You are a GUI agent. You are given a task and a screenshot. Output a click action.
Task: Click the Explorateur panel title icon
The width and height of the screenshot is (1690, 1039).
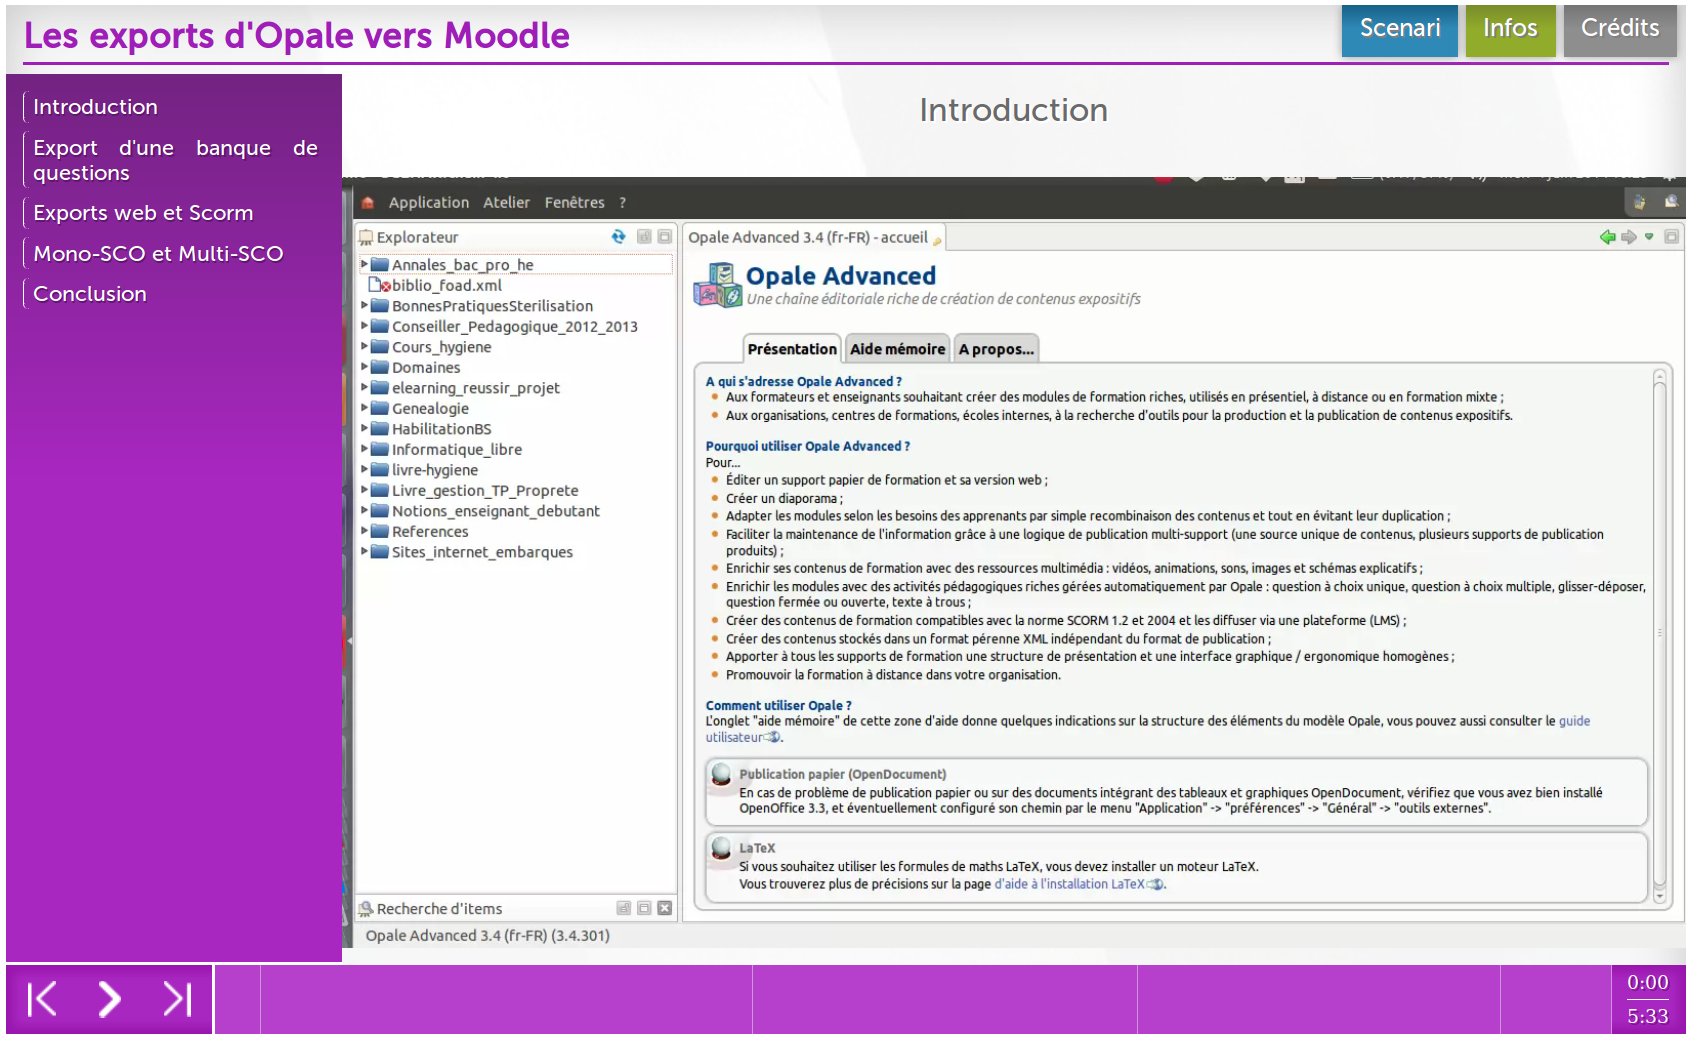coord(366,238)
